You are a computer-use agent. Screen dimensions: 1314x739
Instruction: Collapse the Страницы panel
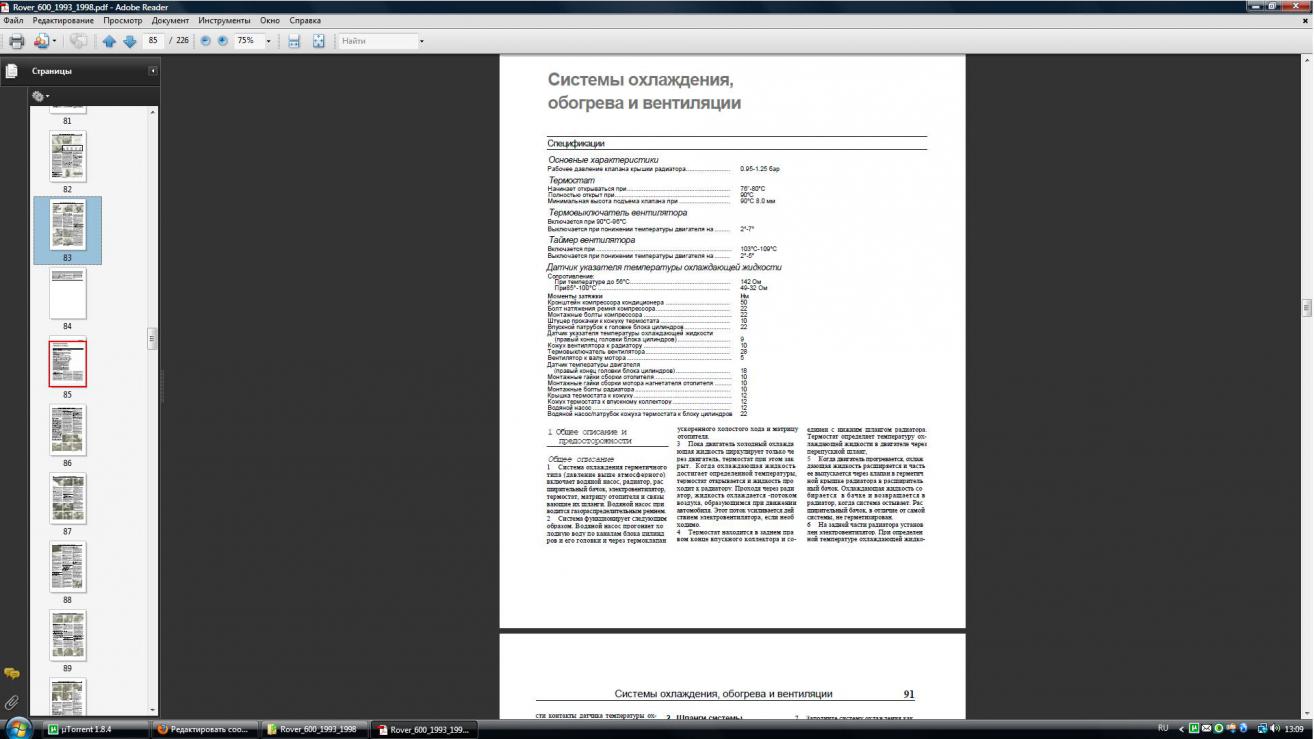153,71
